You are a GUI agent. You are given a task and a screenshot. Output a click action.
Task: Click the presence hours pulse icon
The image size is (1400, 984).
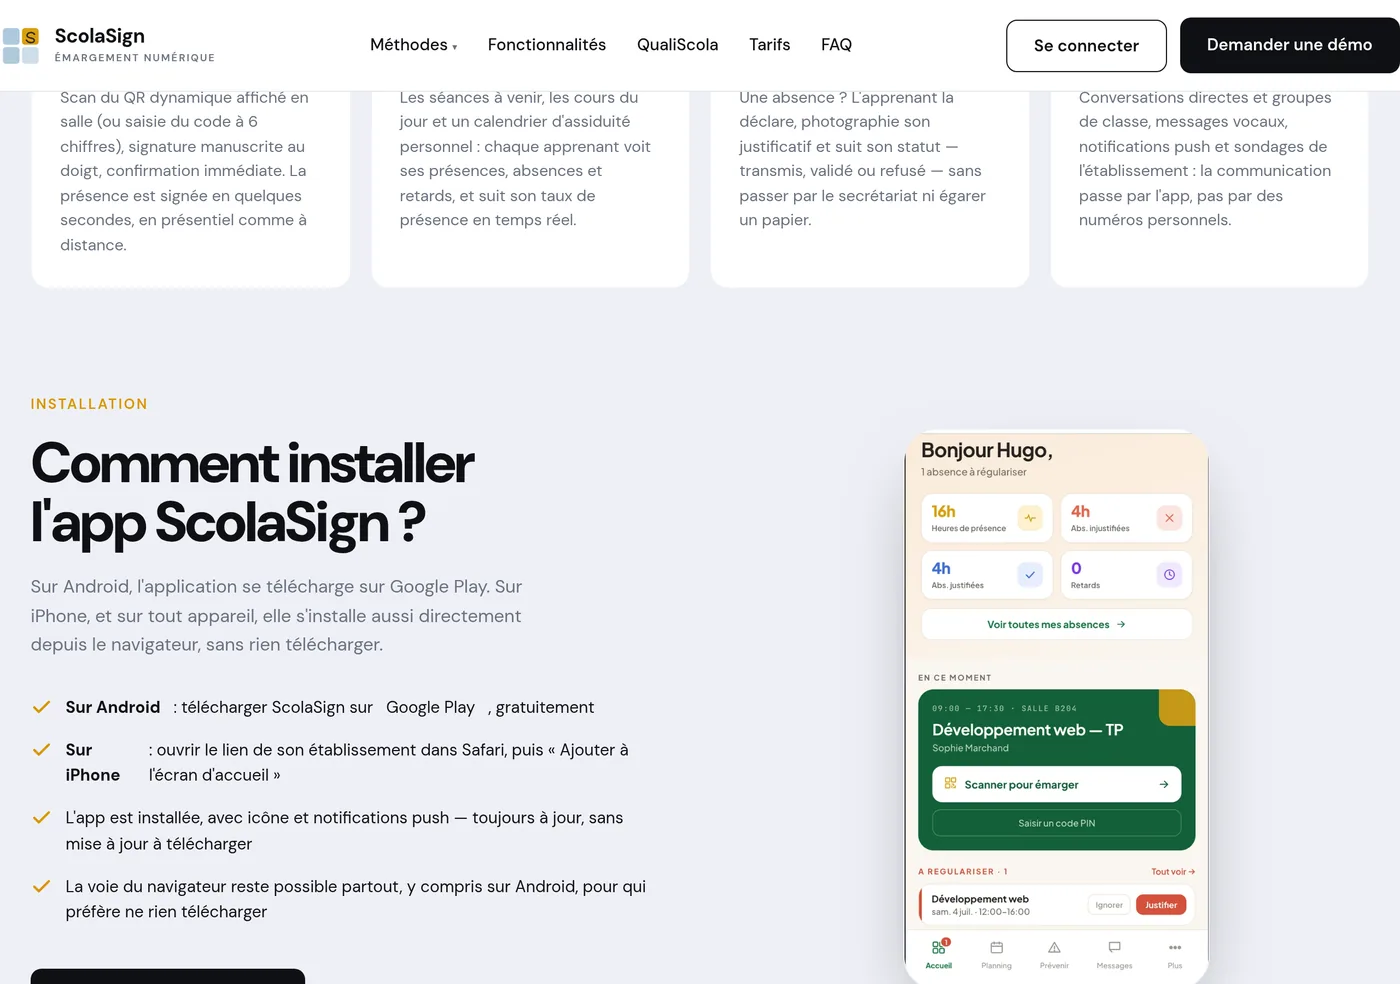pyautogui.click(x=1030, y=518)
